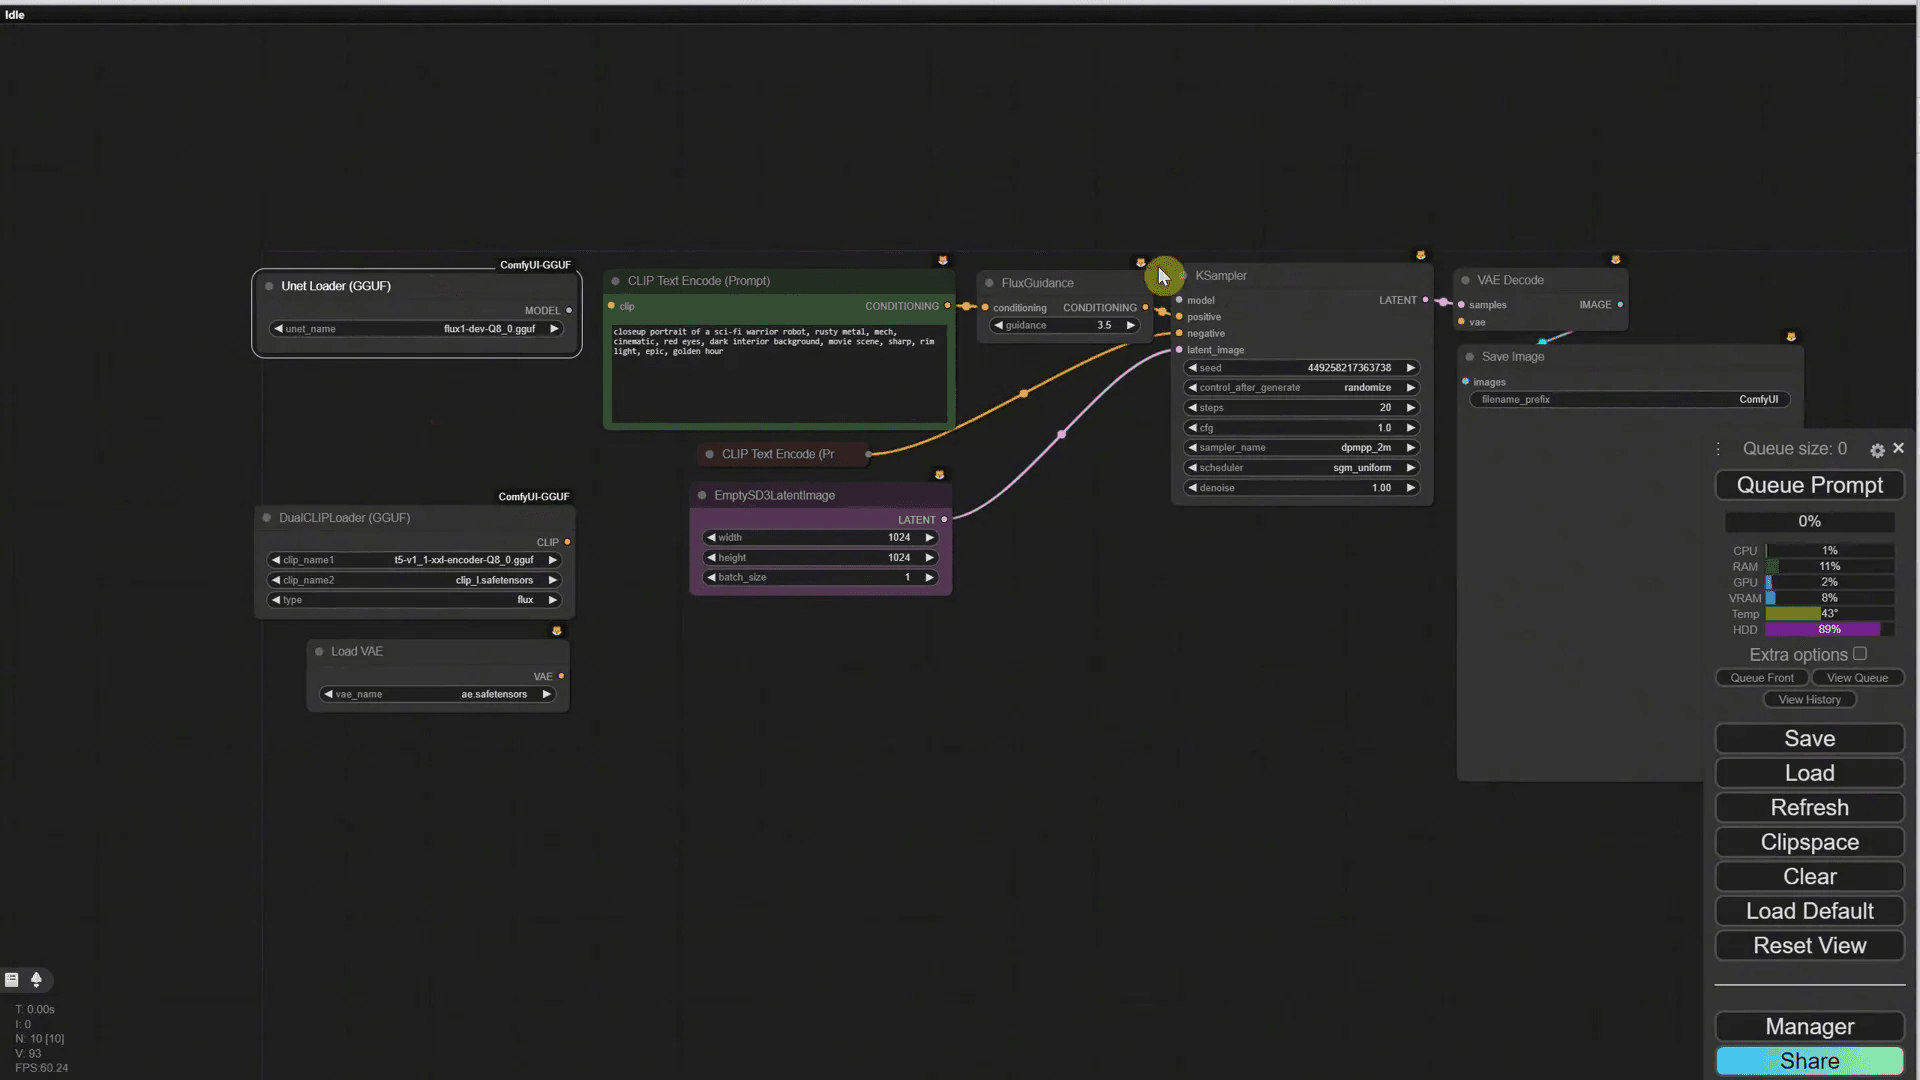Click the CLIP output dot on DualCLIPLoader
The image size is (1920, 1080).
[566, 542]
